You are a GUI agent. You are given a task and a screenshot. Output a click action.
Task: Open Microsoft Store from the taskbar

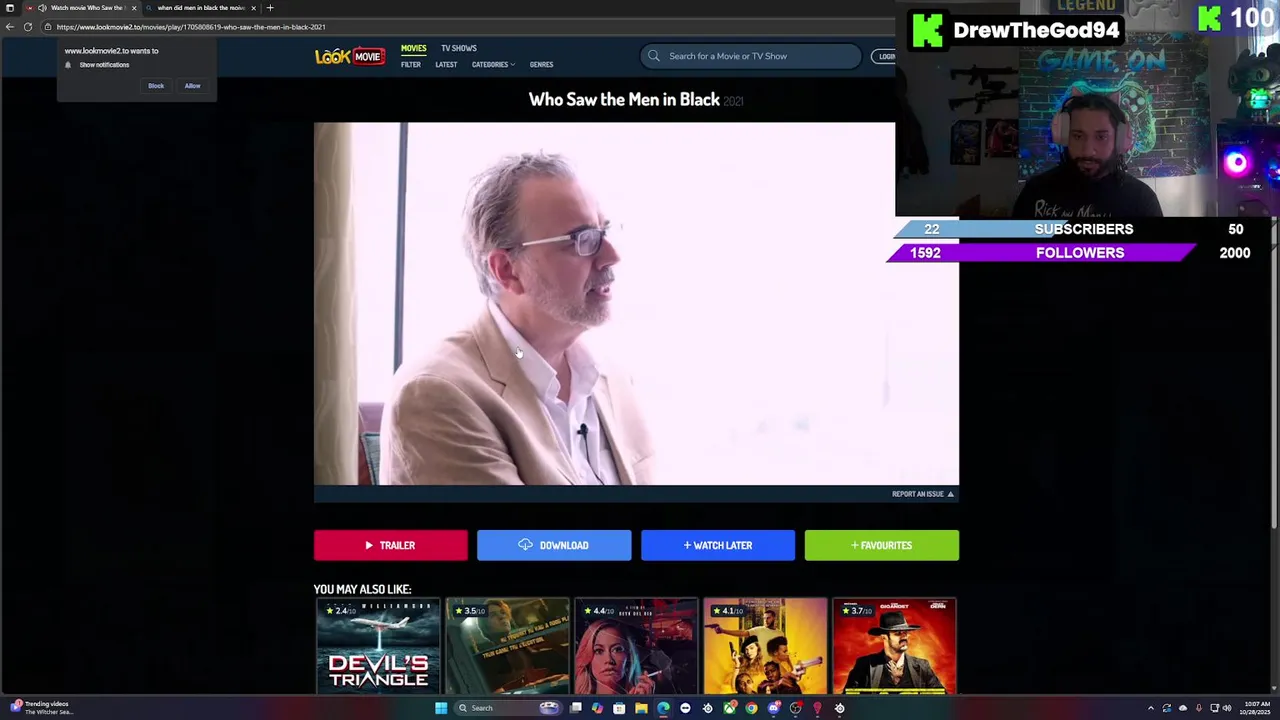tap(619, 708)
